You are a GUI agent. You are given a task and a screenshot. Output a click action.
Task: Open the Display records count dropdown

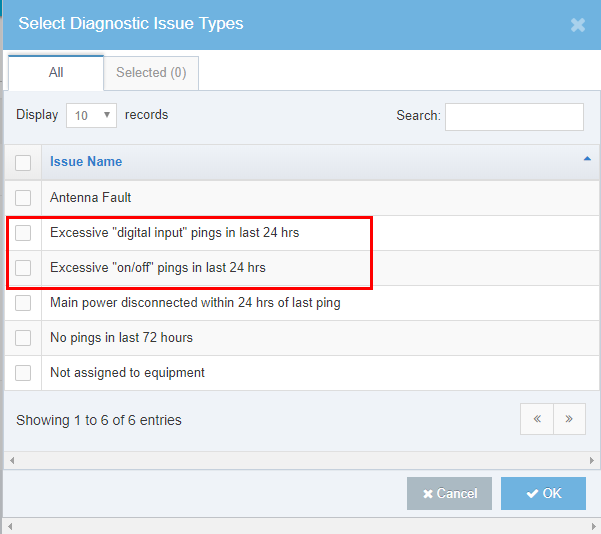91,116
